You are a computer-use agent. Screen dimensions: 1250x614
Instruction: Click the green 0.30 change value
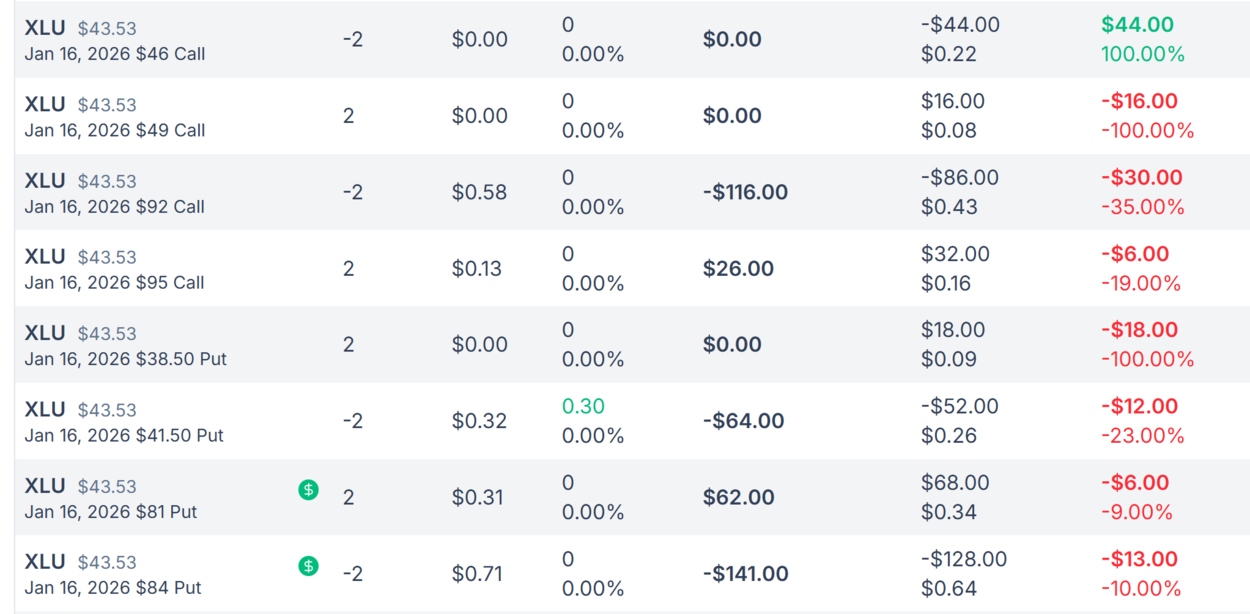(583, 406)
